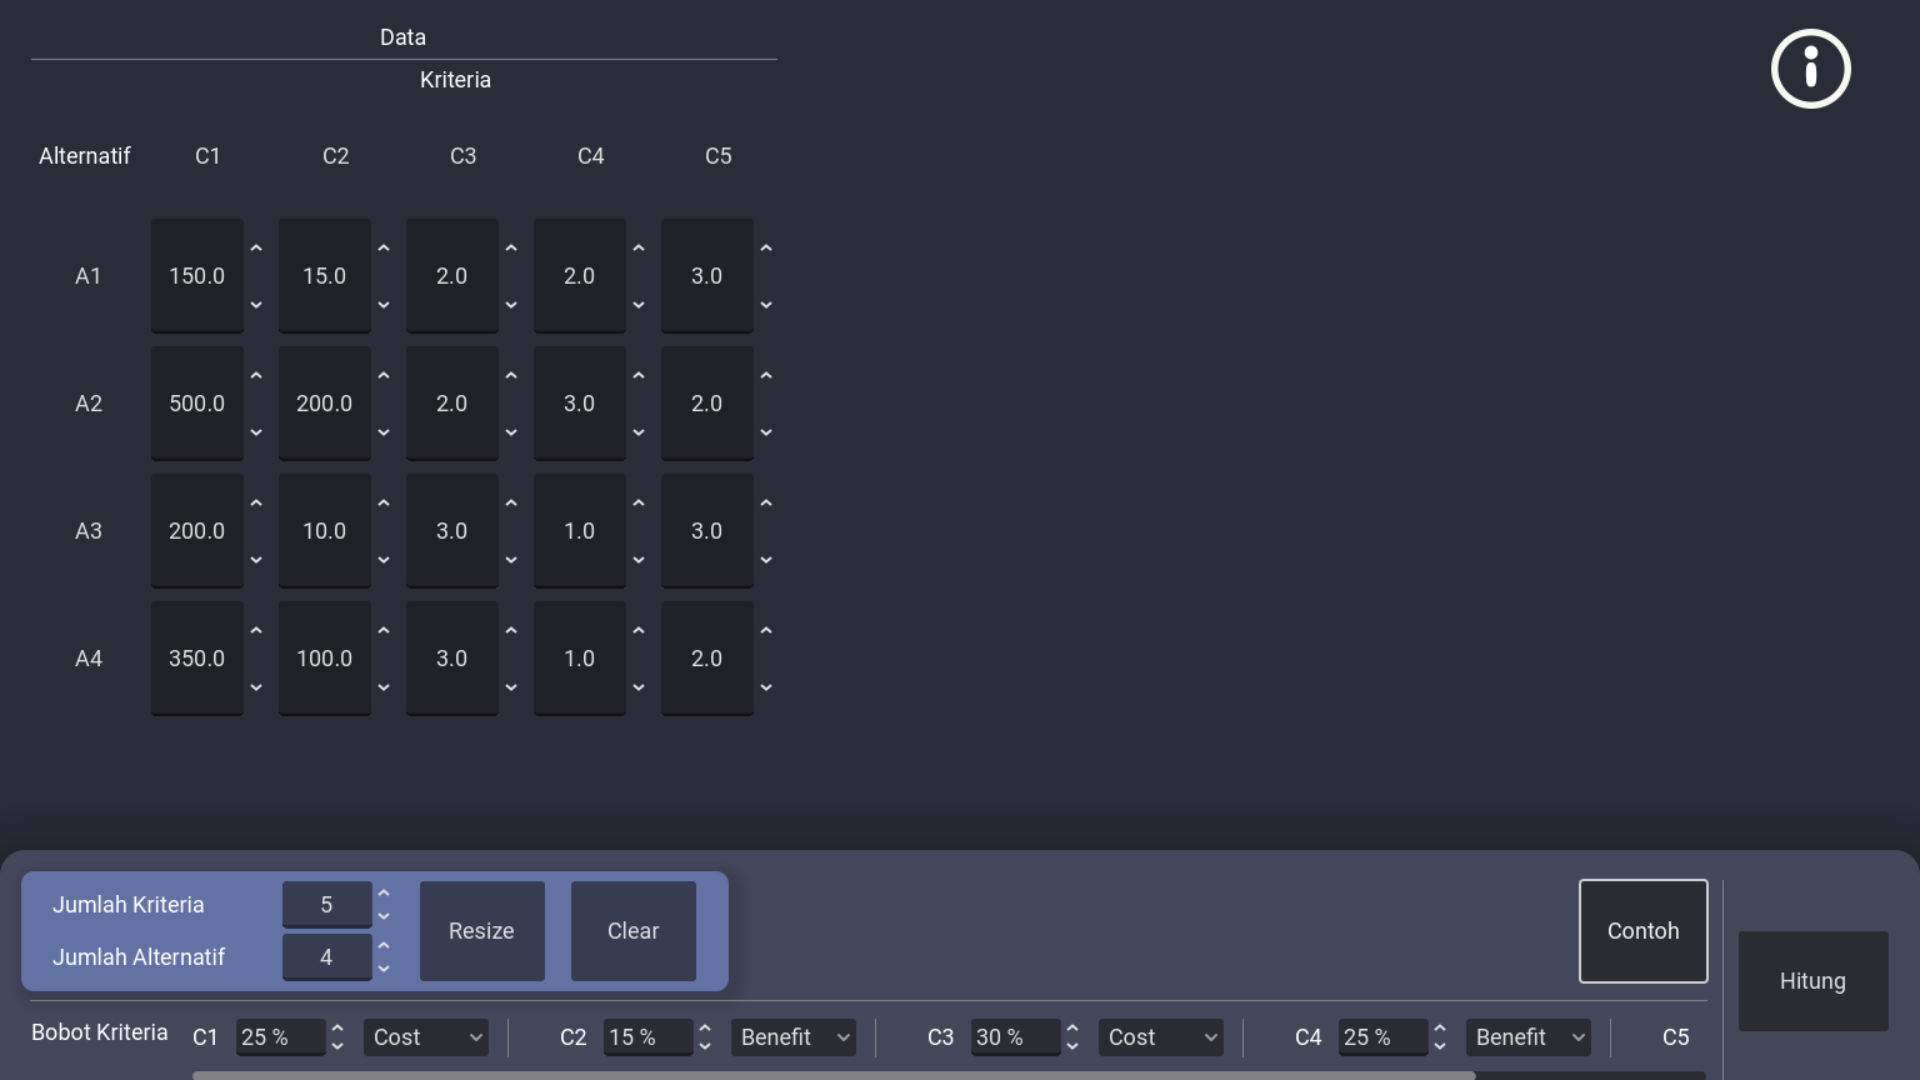1920x1080 pixels.
Task: Click the A3 row label
Action: [x=89, y=531]
